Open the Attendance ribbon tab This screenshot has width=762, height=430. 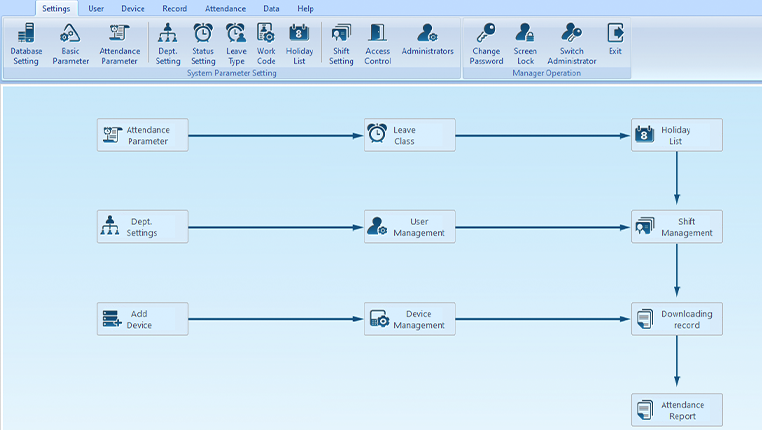225,8
